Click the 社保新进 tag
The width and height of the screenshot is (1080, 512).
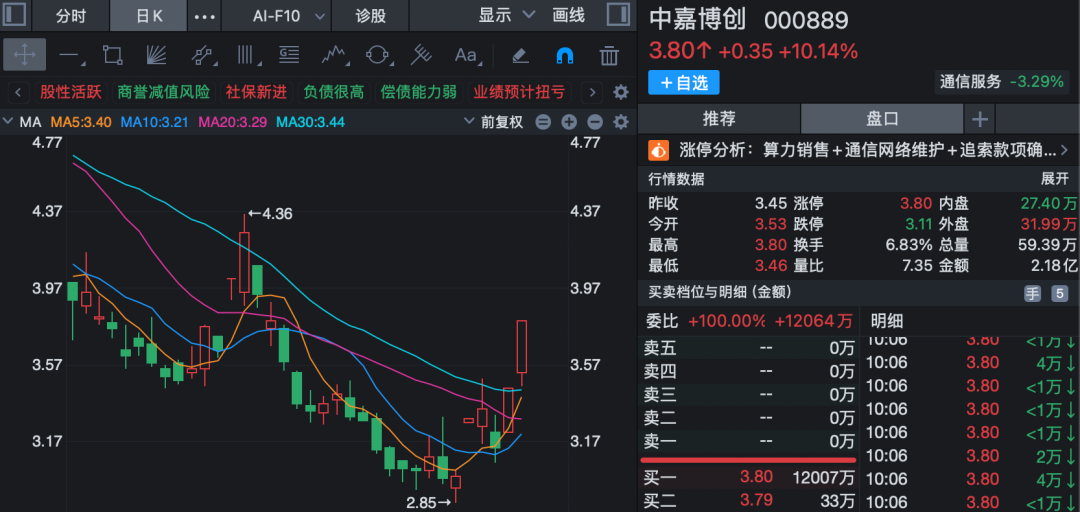pos(256,92)
